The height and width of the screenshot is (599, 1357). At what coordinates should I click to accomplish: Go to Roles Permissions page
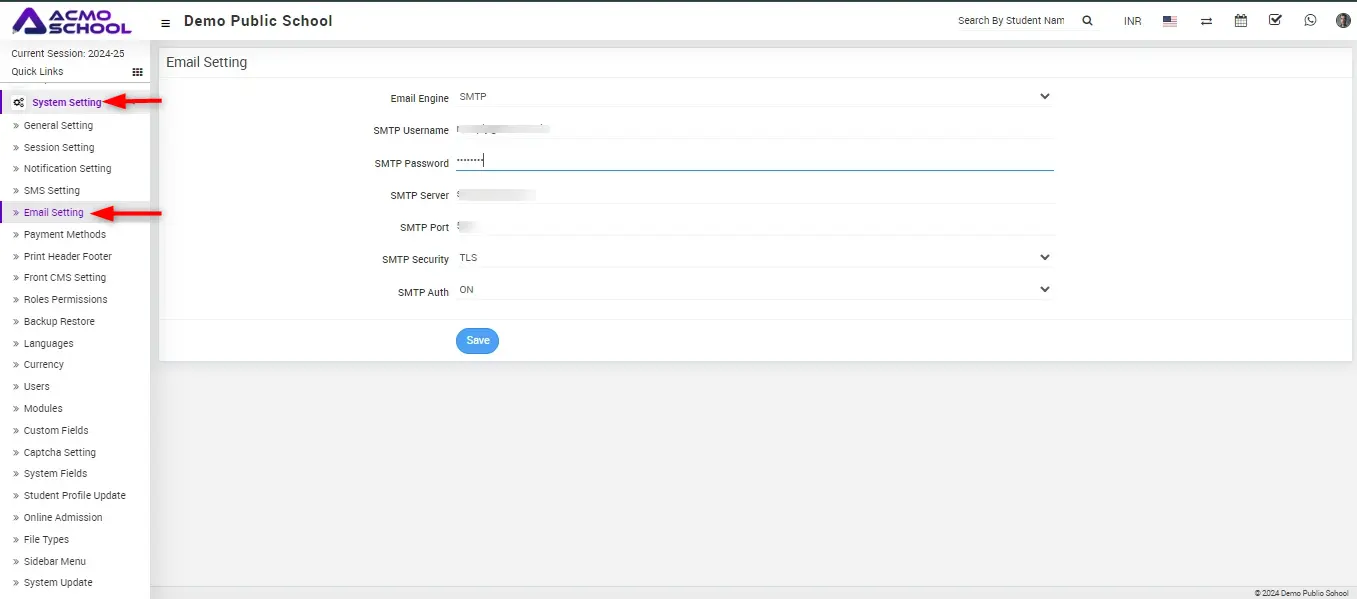pyautogui.click(x=65, y=300)
